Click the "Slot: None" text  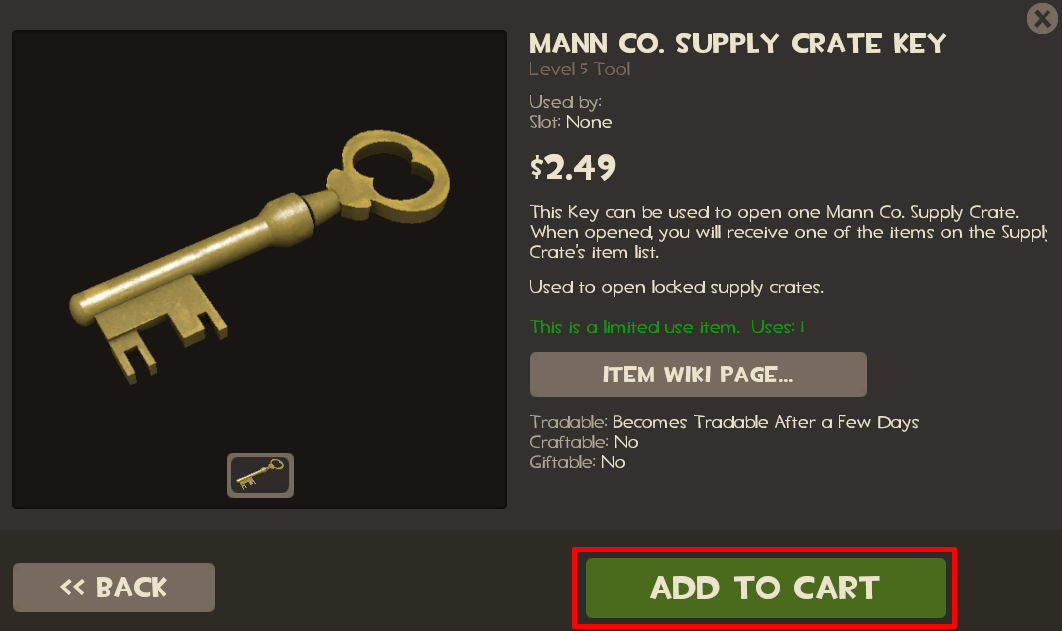[x=570, y=123]
